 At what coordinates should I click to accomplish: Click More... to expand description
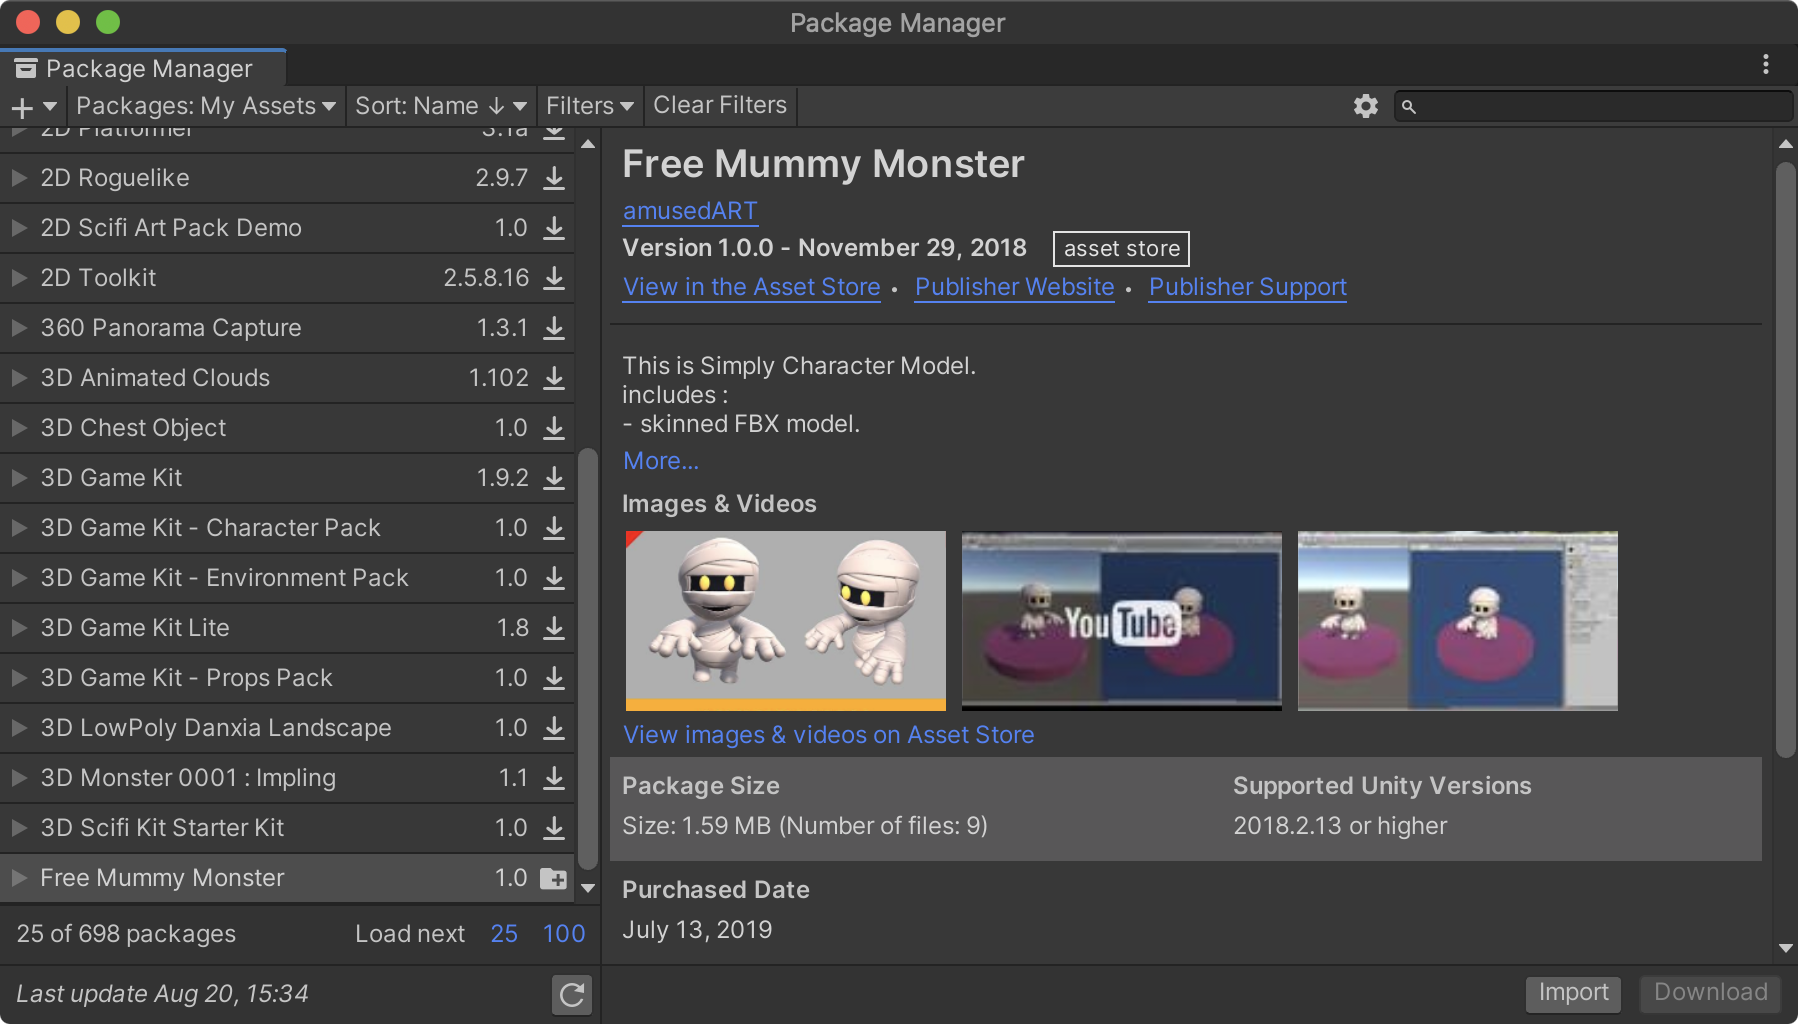(661, 461)
